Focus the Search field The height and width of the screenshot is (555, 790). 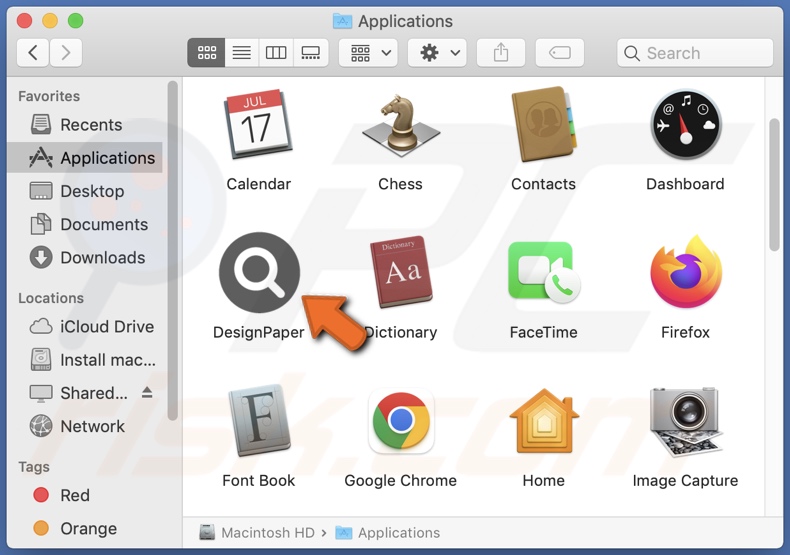pos(695,53)
